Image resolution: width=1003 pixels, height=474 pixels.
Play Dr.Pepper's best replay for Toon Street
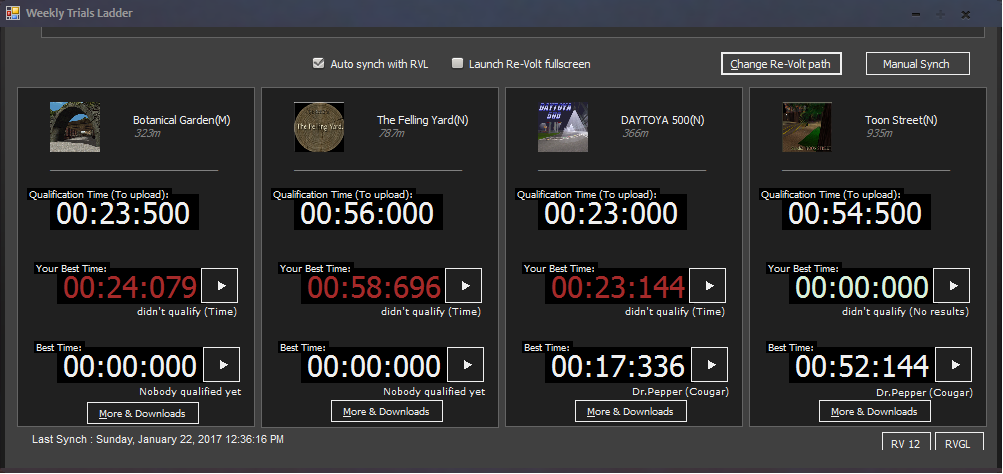(953, 365)
